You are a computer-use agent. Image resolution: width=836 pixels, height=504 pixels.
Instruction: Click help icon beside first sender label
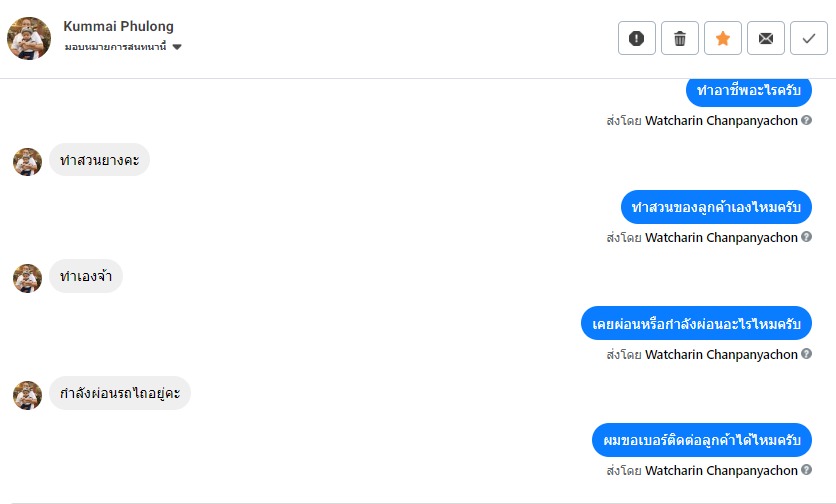point(806,121)
